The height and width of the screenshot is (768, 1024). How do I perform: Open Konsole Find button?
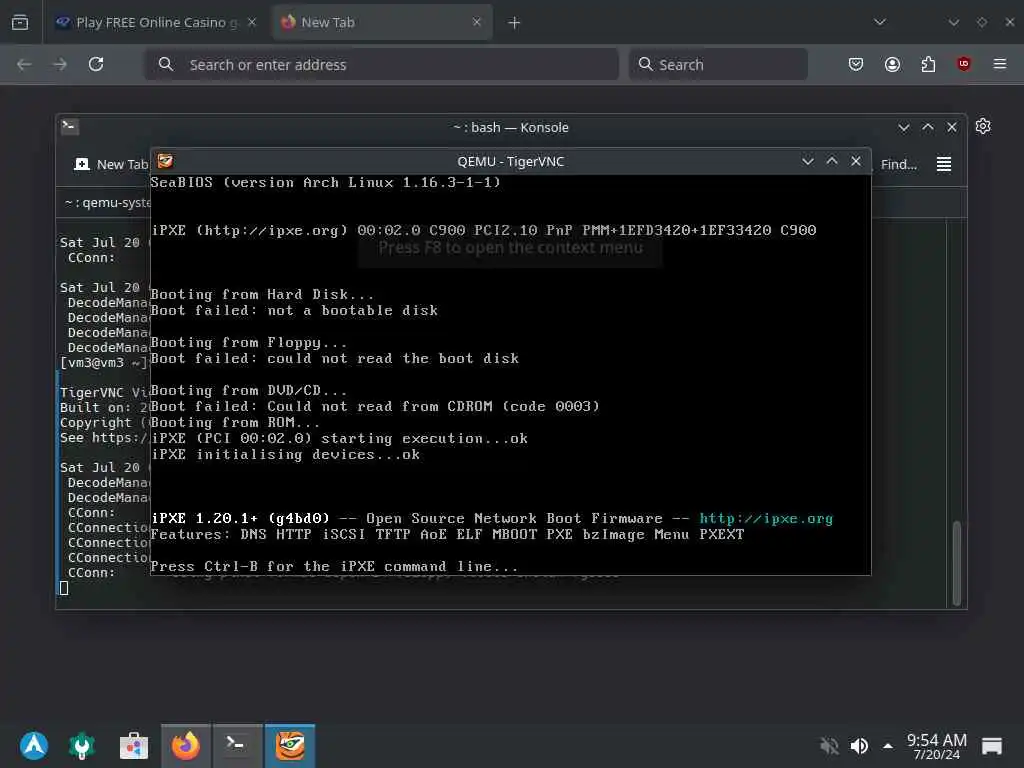(899, 165)
